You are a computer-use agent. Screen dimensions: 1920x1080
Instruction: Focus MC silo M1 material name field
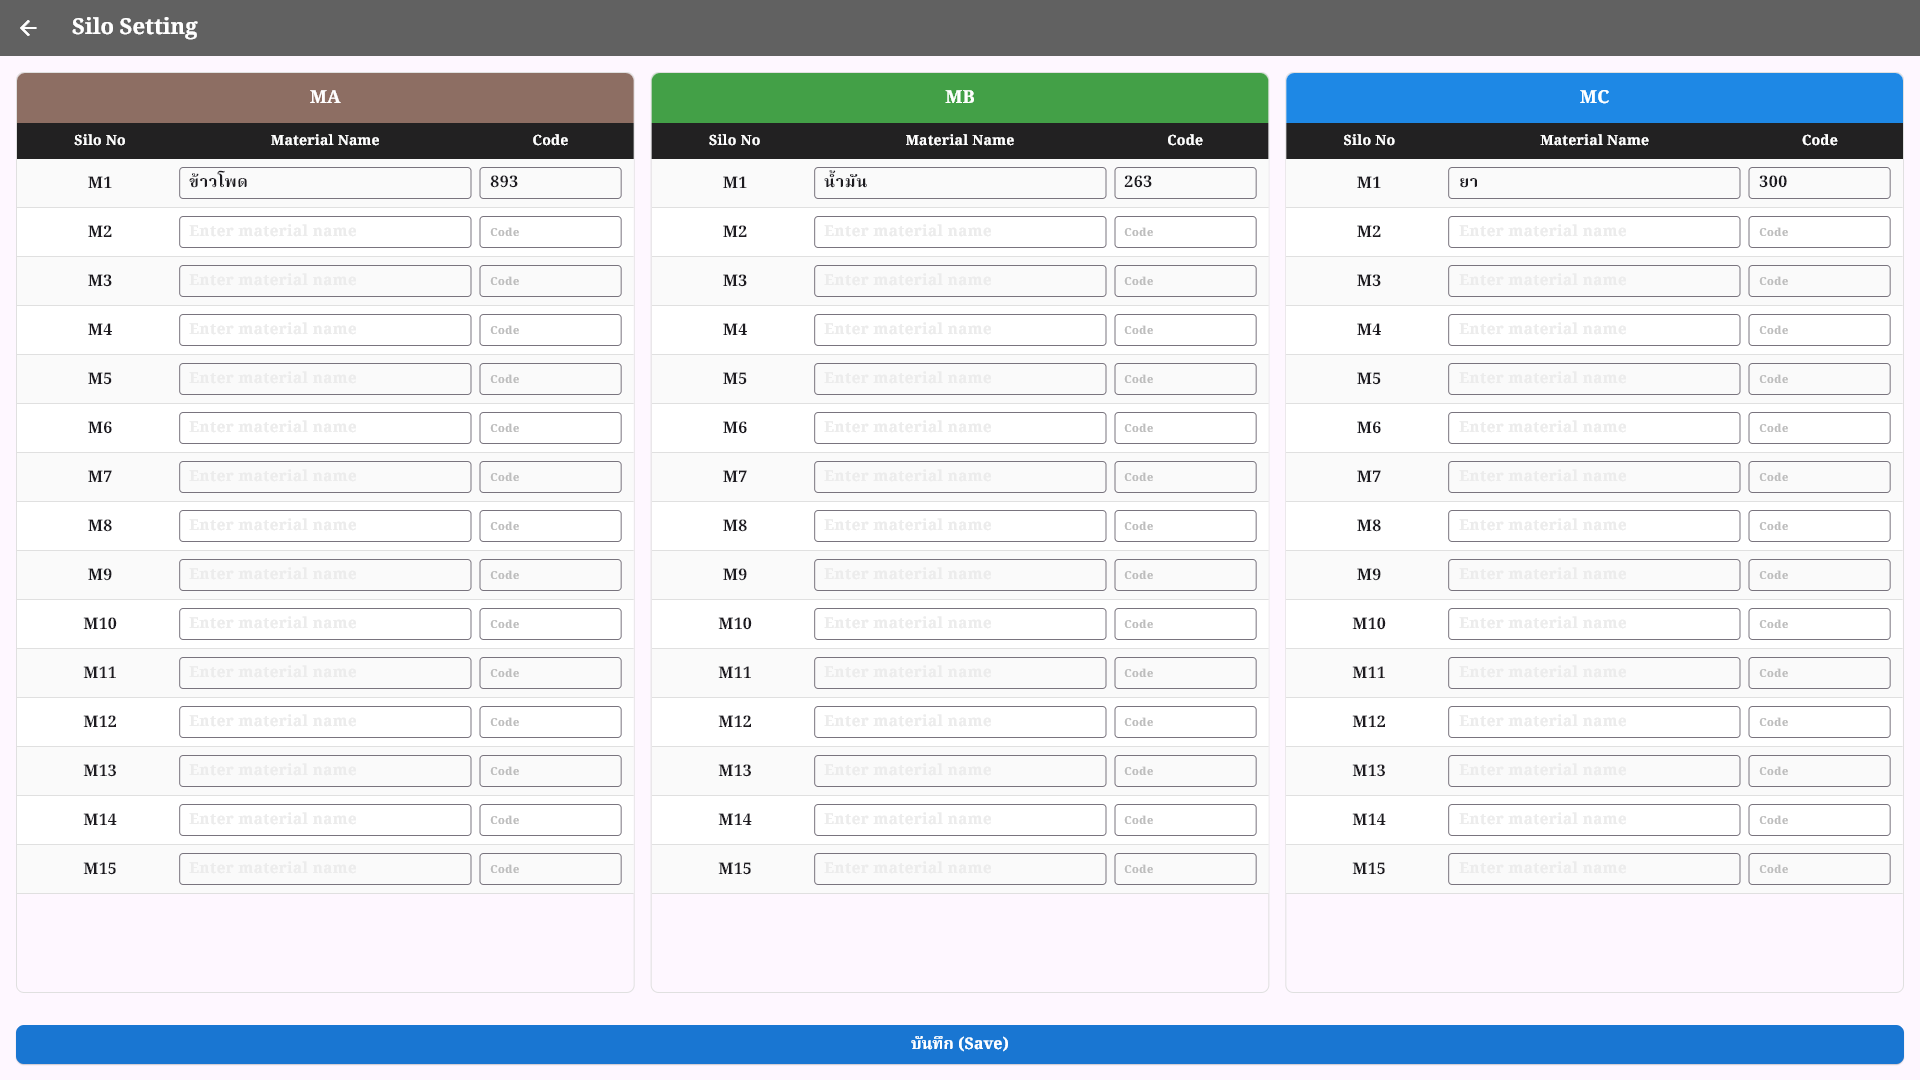[x=1594, y=182]
